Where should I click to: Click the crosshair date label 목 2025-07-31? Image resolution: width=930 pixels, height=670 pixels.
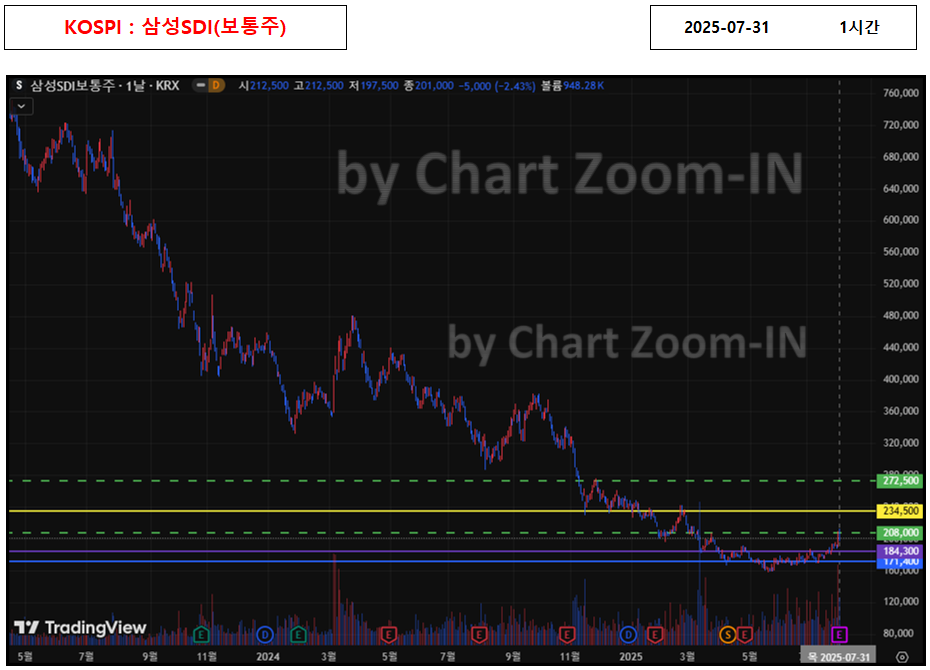(x=839, y=656)
